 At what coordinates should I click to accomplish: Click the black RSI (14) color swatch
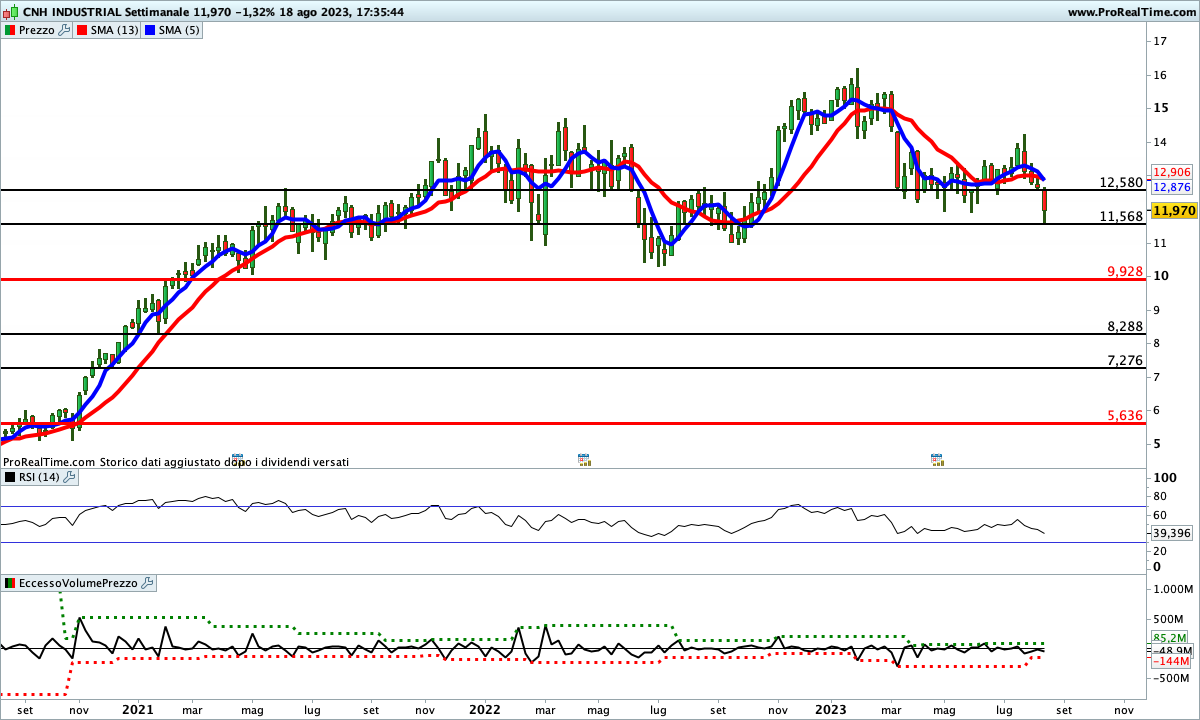(x=10, y=477)
